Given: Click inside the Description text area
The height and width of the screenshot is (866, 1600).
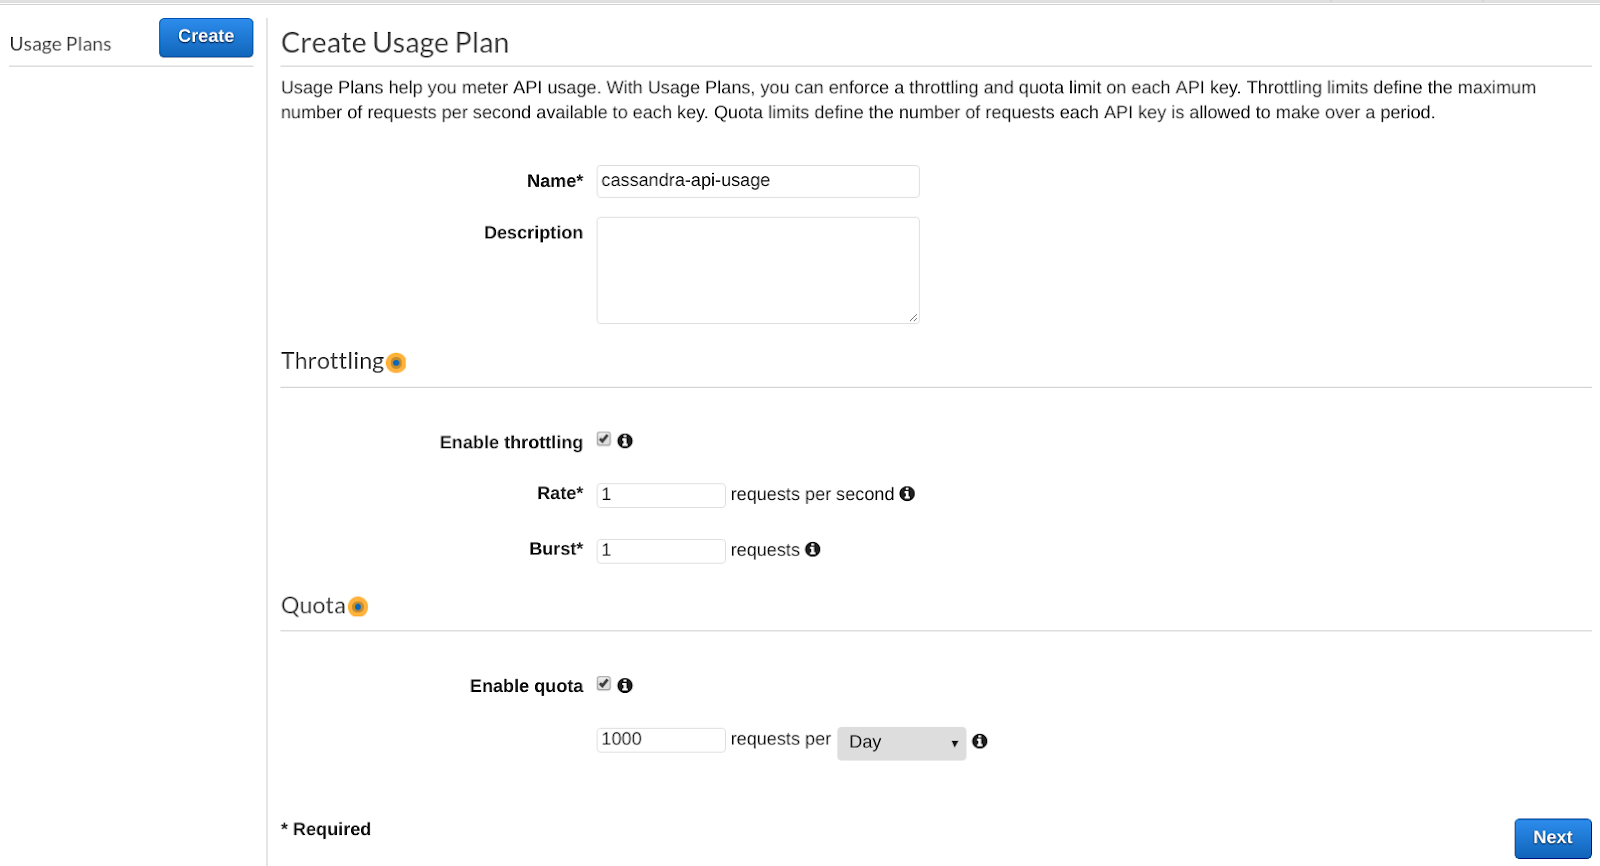Looking at the screenshot, I should 757,270.
